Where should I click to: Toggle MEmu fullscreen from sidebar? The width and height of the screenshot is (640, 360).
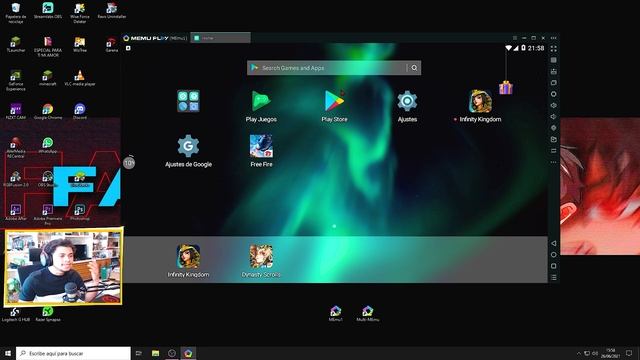(x=553, y=49)
